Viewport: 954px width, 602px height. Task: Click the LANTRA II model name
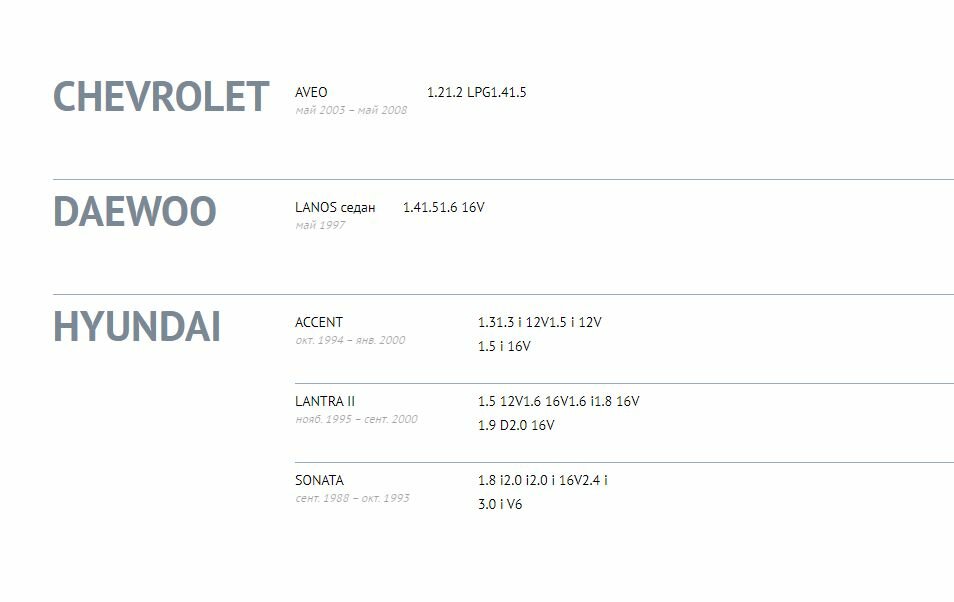pos(325,401)
